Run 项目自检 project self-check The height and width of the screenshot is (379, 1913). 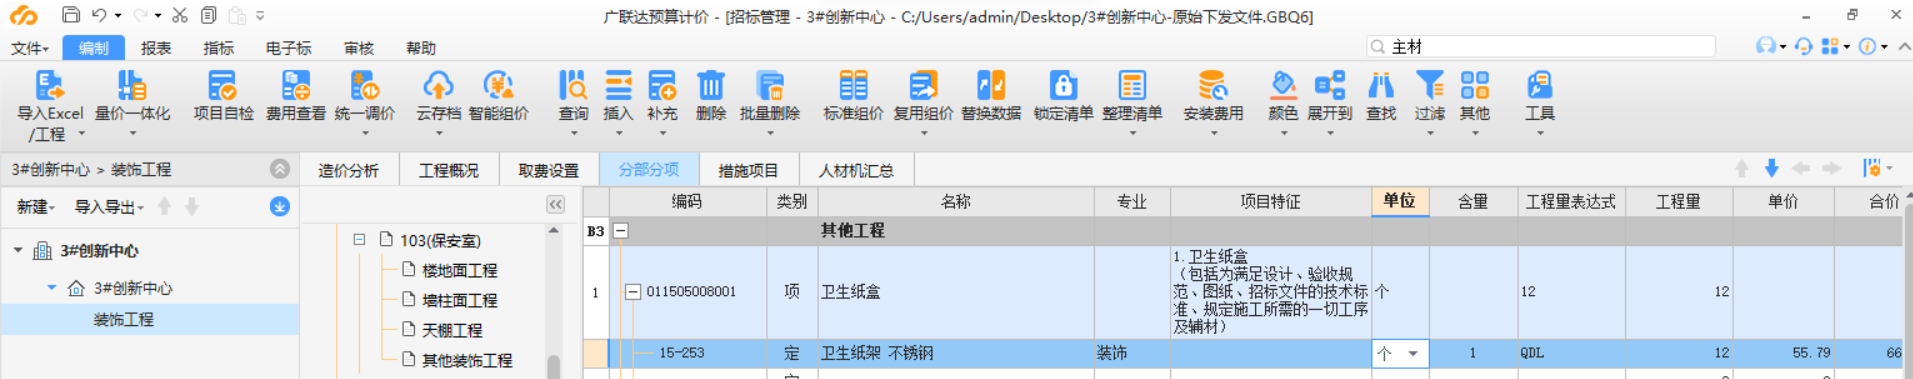coord(223,97)
